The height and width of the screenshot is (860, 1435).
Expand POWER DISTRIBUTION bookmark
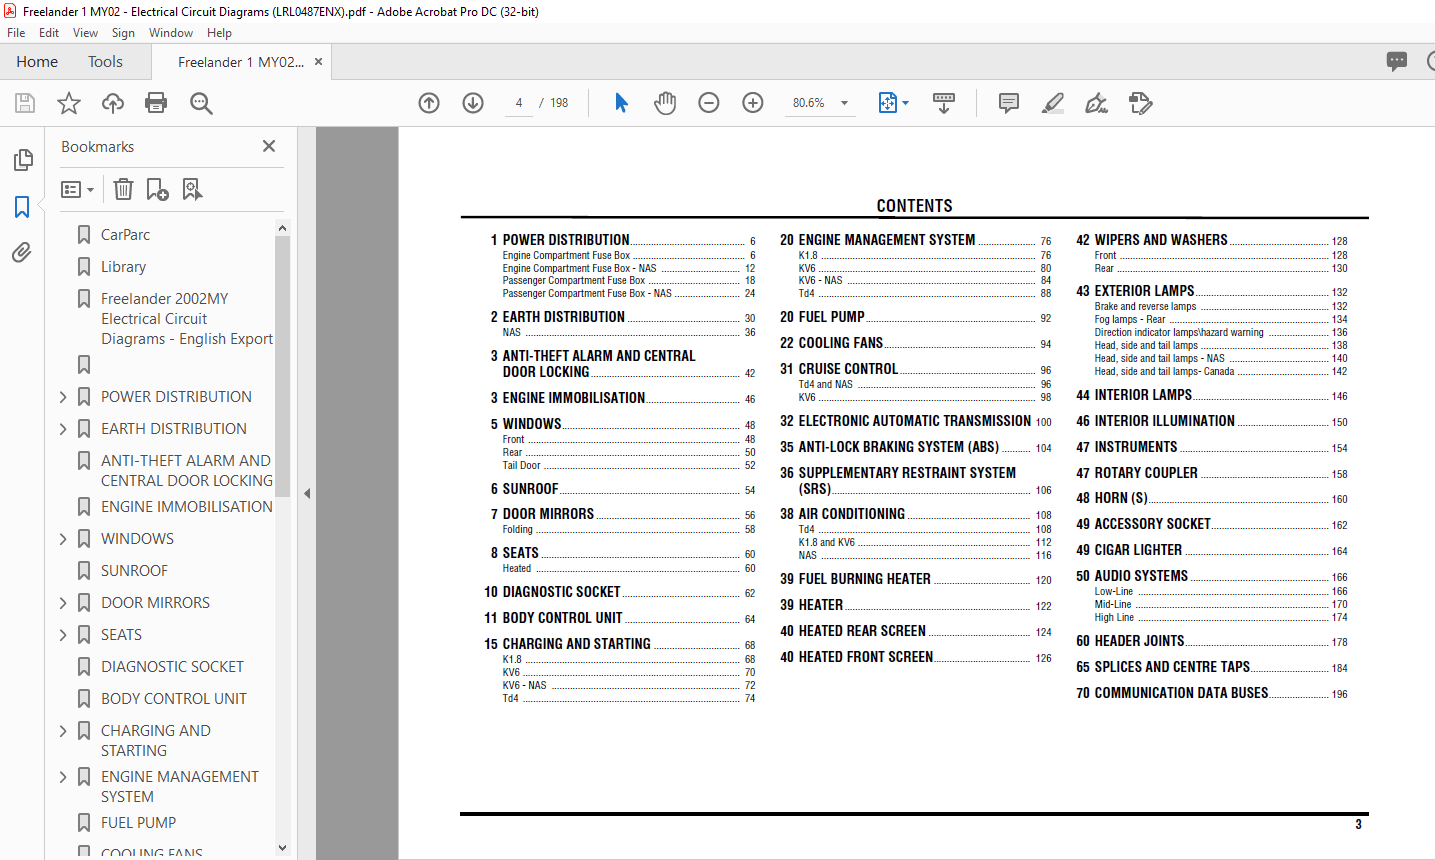[x=63, y=397]
